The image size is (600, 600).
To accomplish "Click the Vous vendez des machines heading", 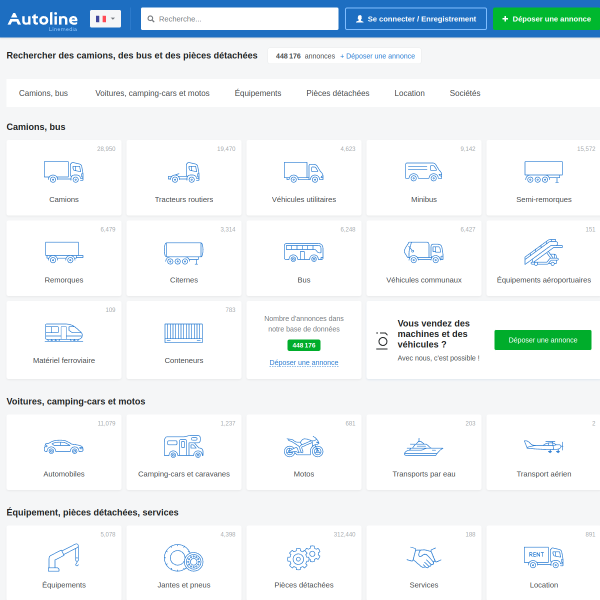I will (x=433, y=334).
